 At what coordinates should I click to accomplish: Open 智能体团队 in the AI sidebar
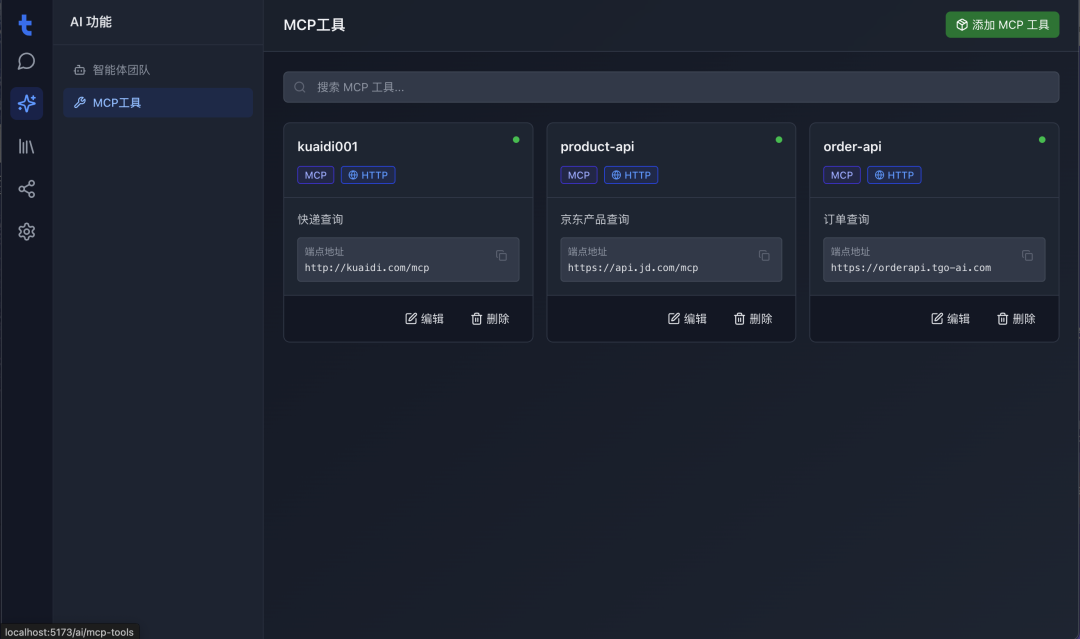tap(120, 70)
